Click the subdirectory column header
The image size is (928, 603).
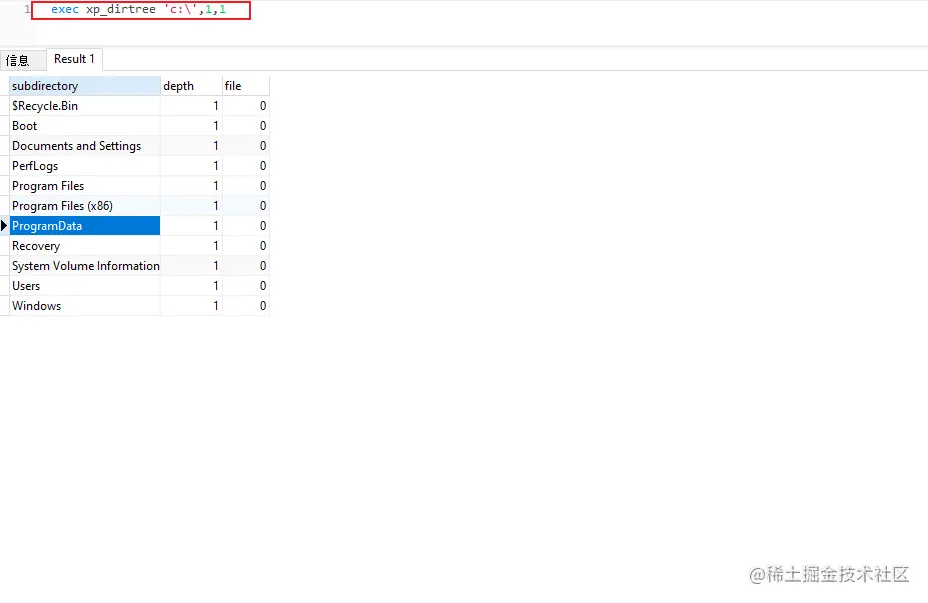85,86
